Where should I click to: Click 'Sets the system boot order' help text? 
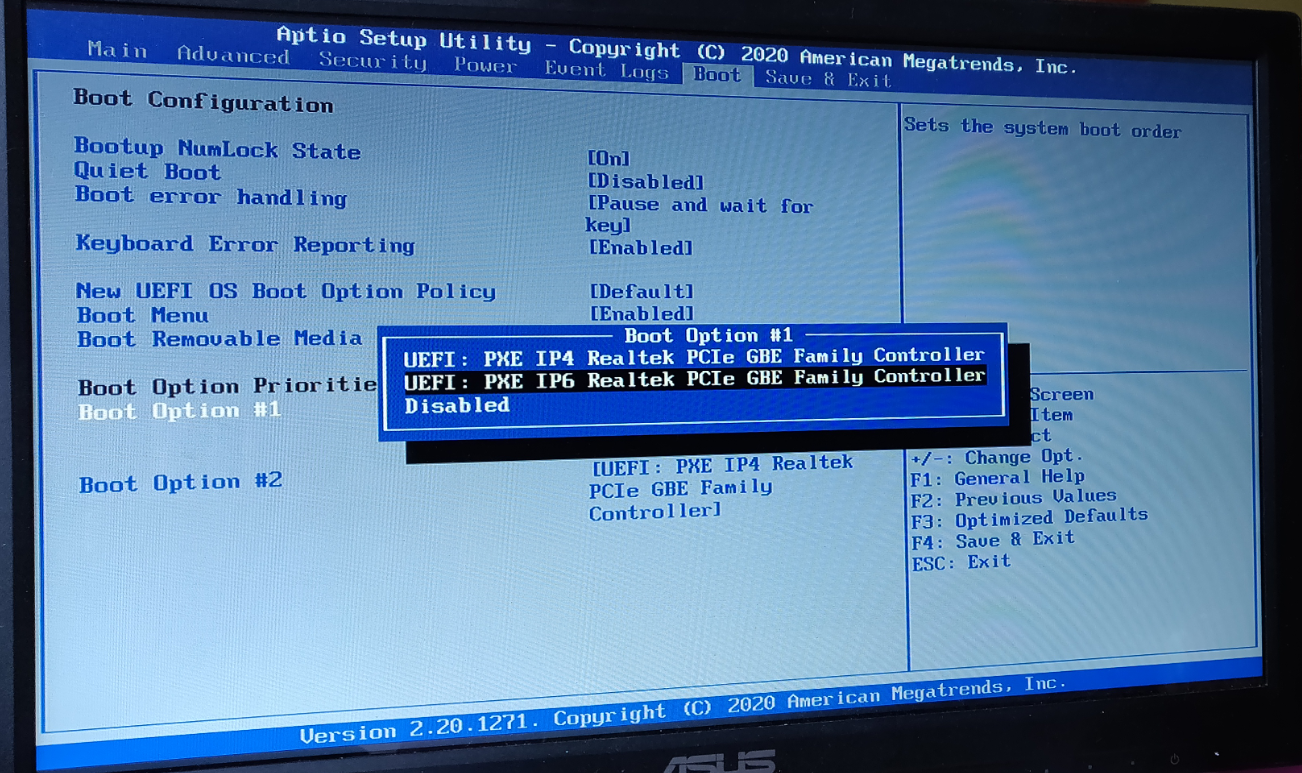[x=1042, y=129]
